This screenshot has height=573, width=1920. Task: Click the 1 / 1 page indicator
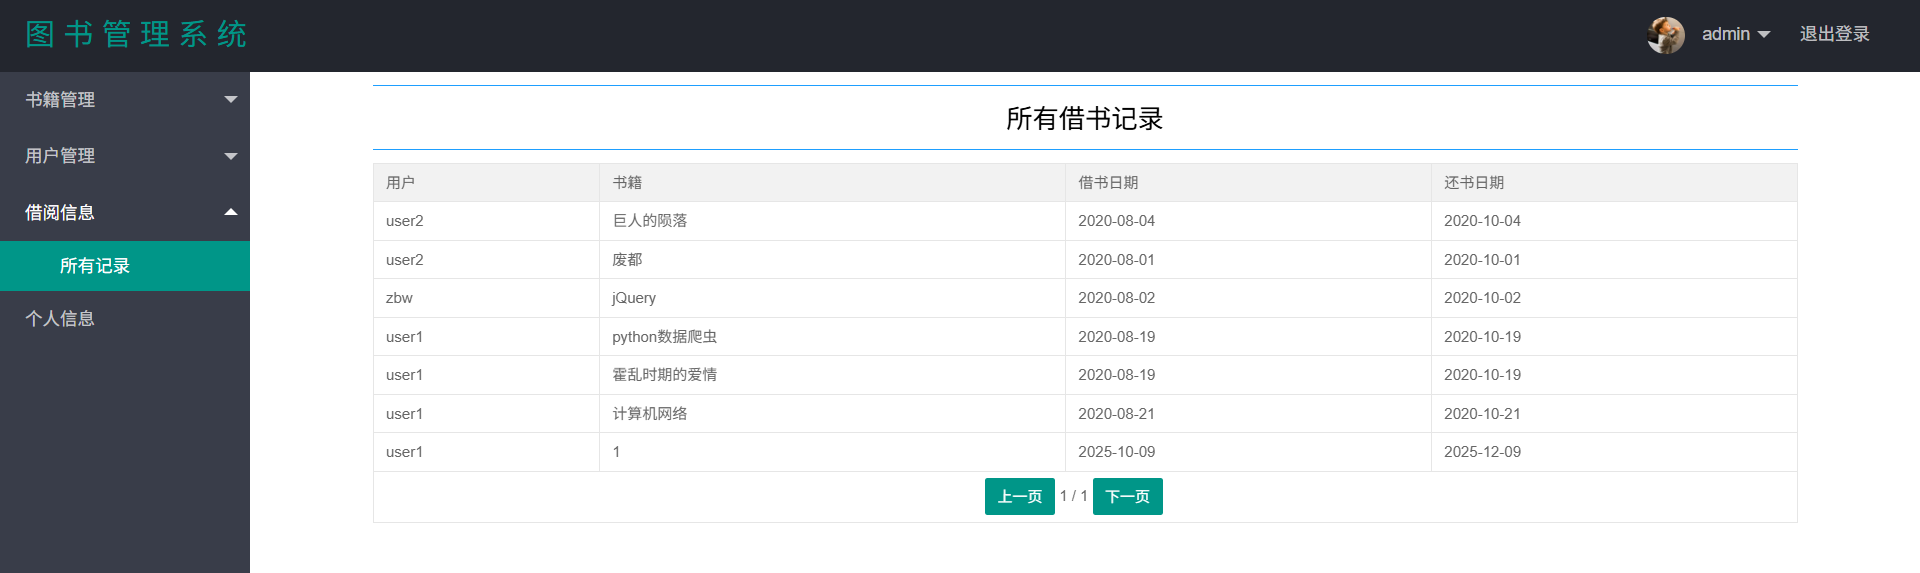1074,496
